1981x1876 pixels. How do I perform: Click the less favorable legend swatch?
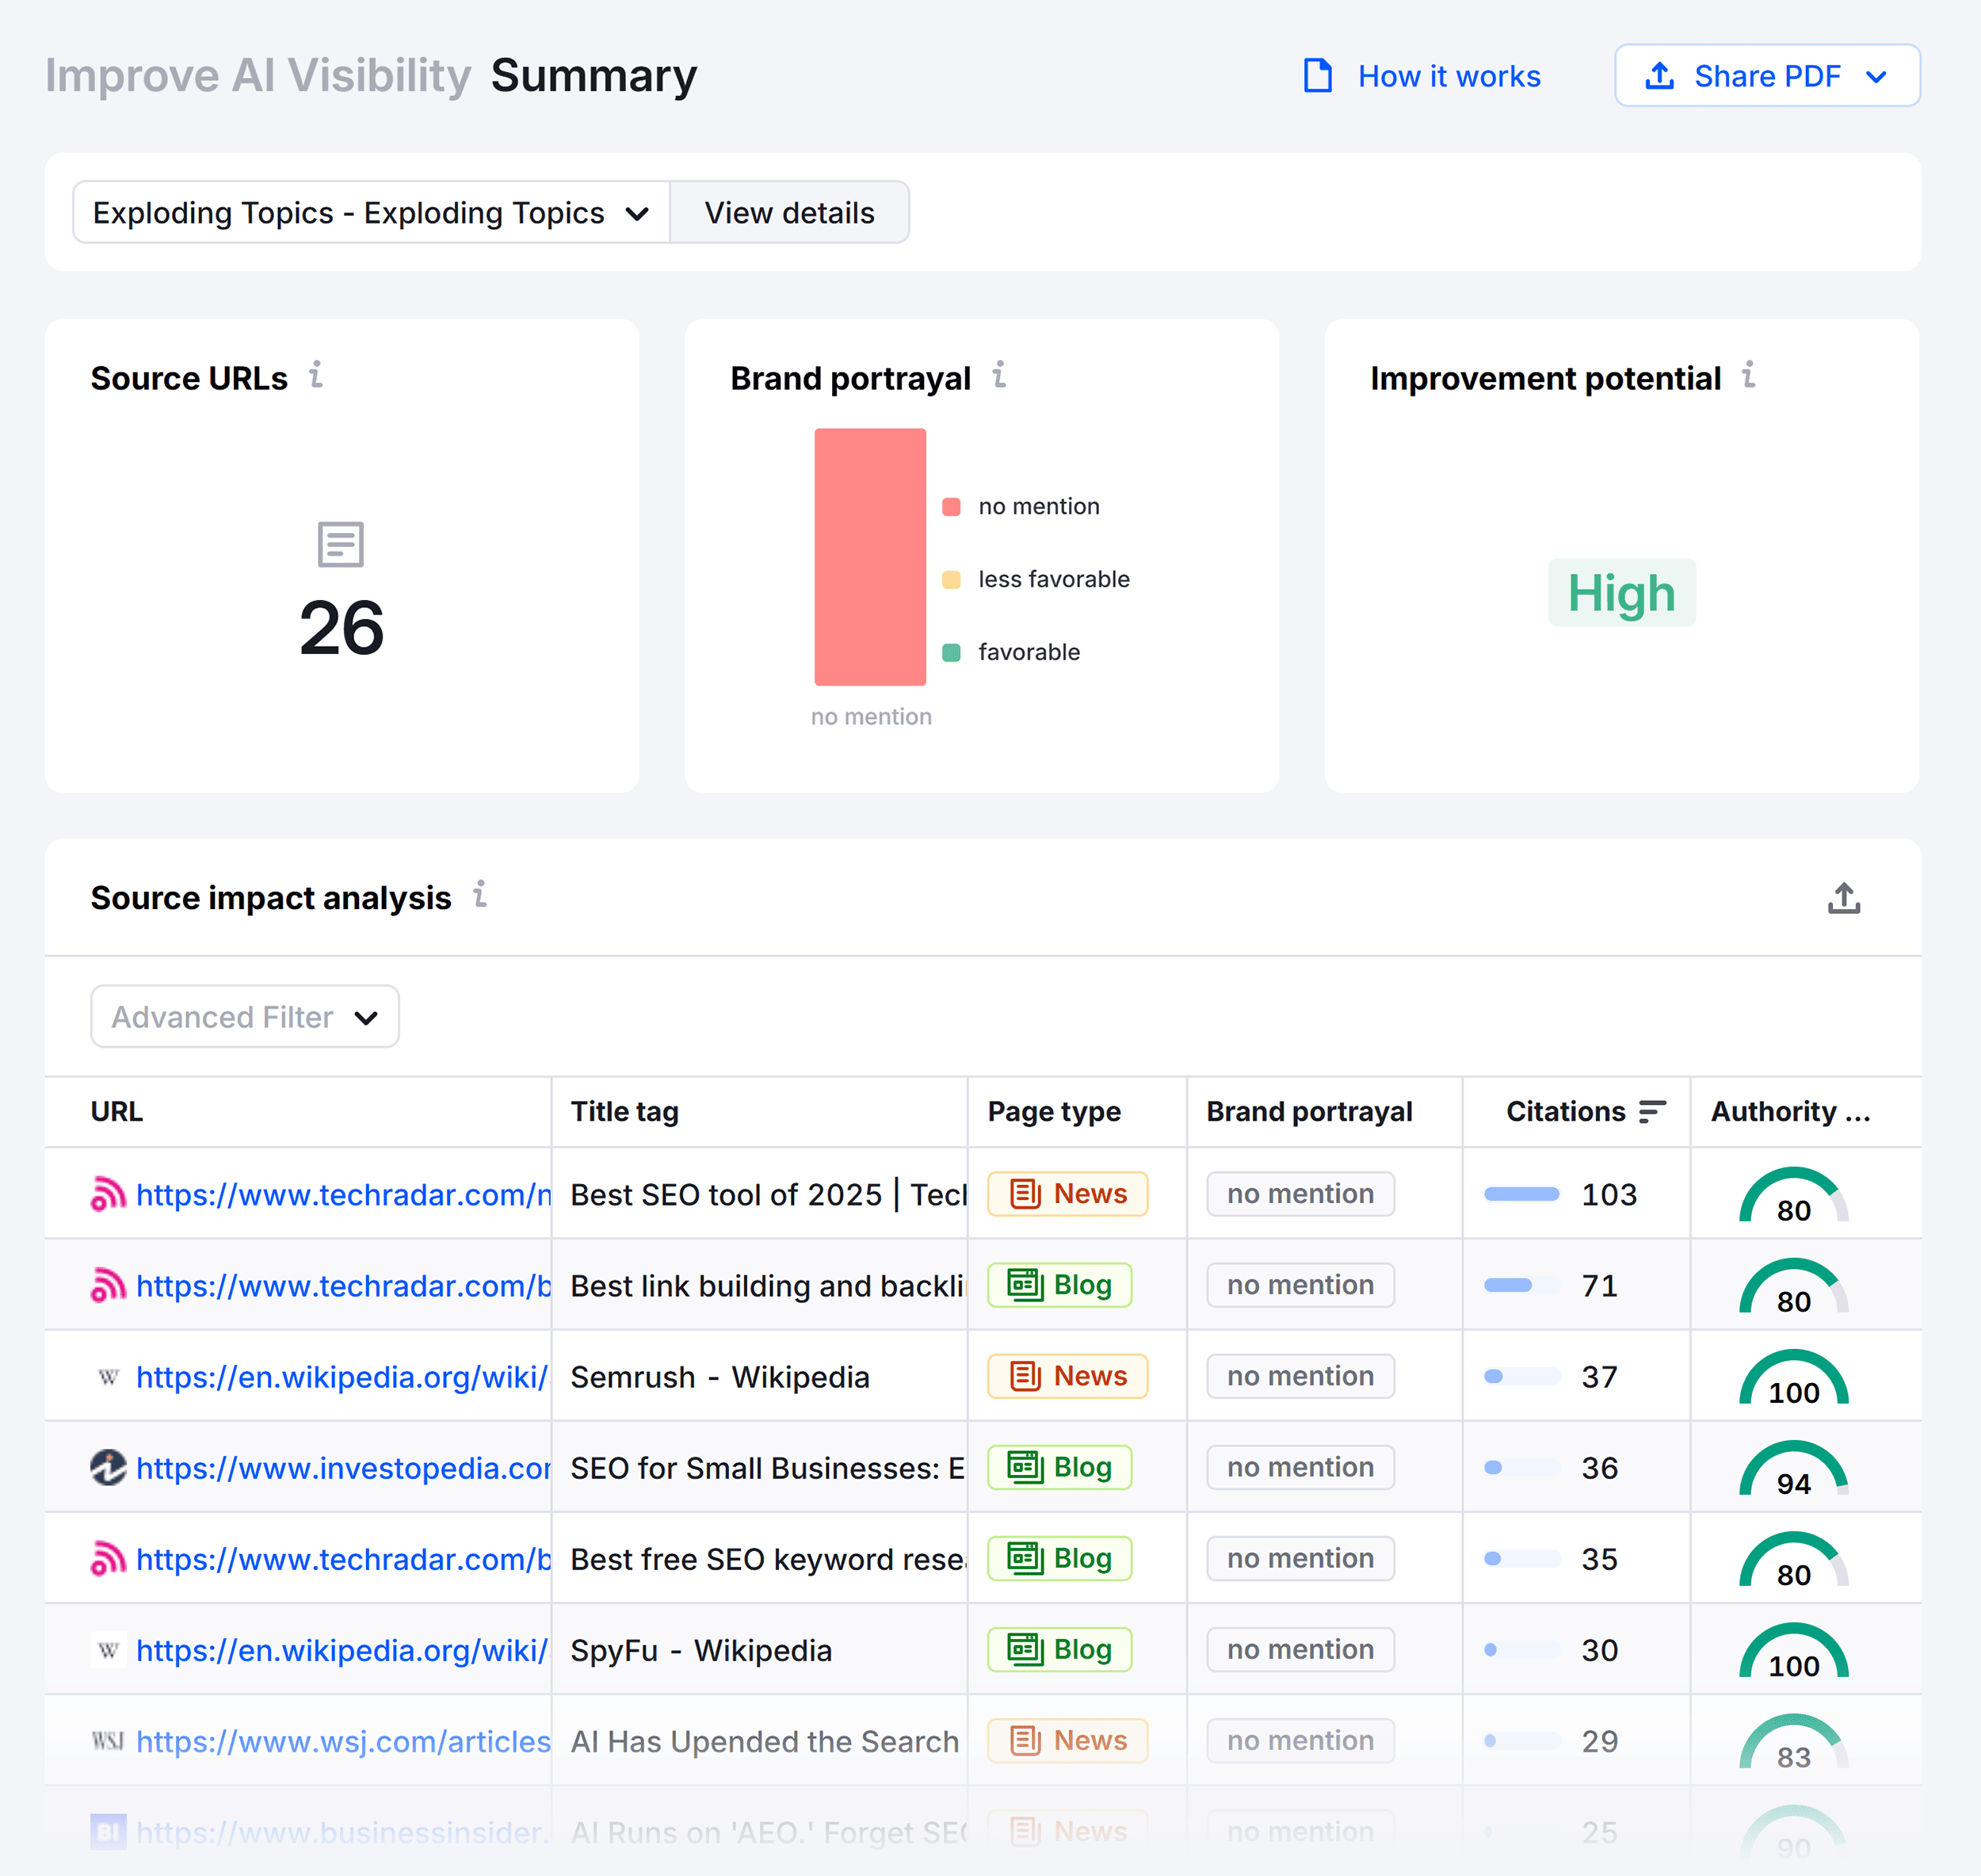951,580
